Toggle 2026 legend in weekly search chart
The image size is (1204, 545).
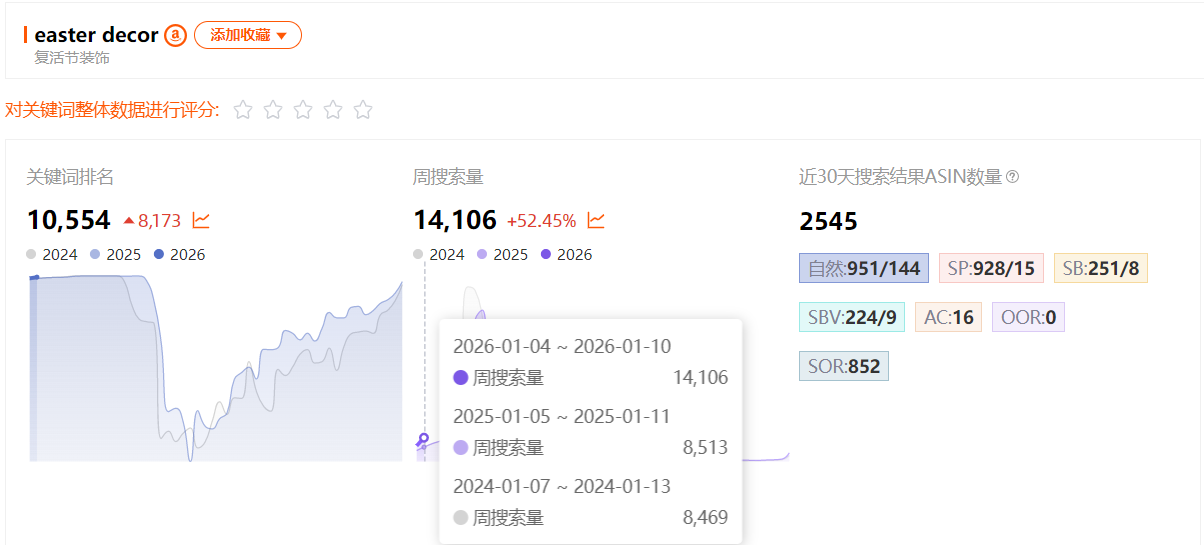566,255
